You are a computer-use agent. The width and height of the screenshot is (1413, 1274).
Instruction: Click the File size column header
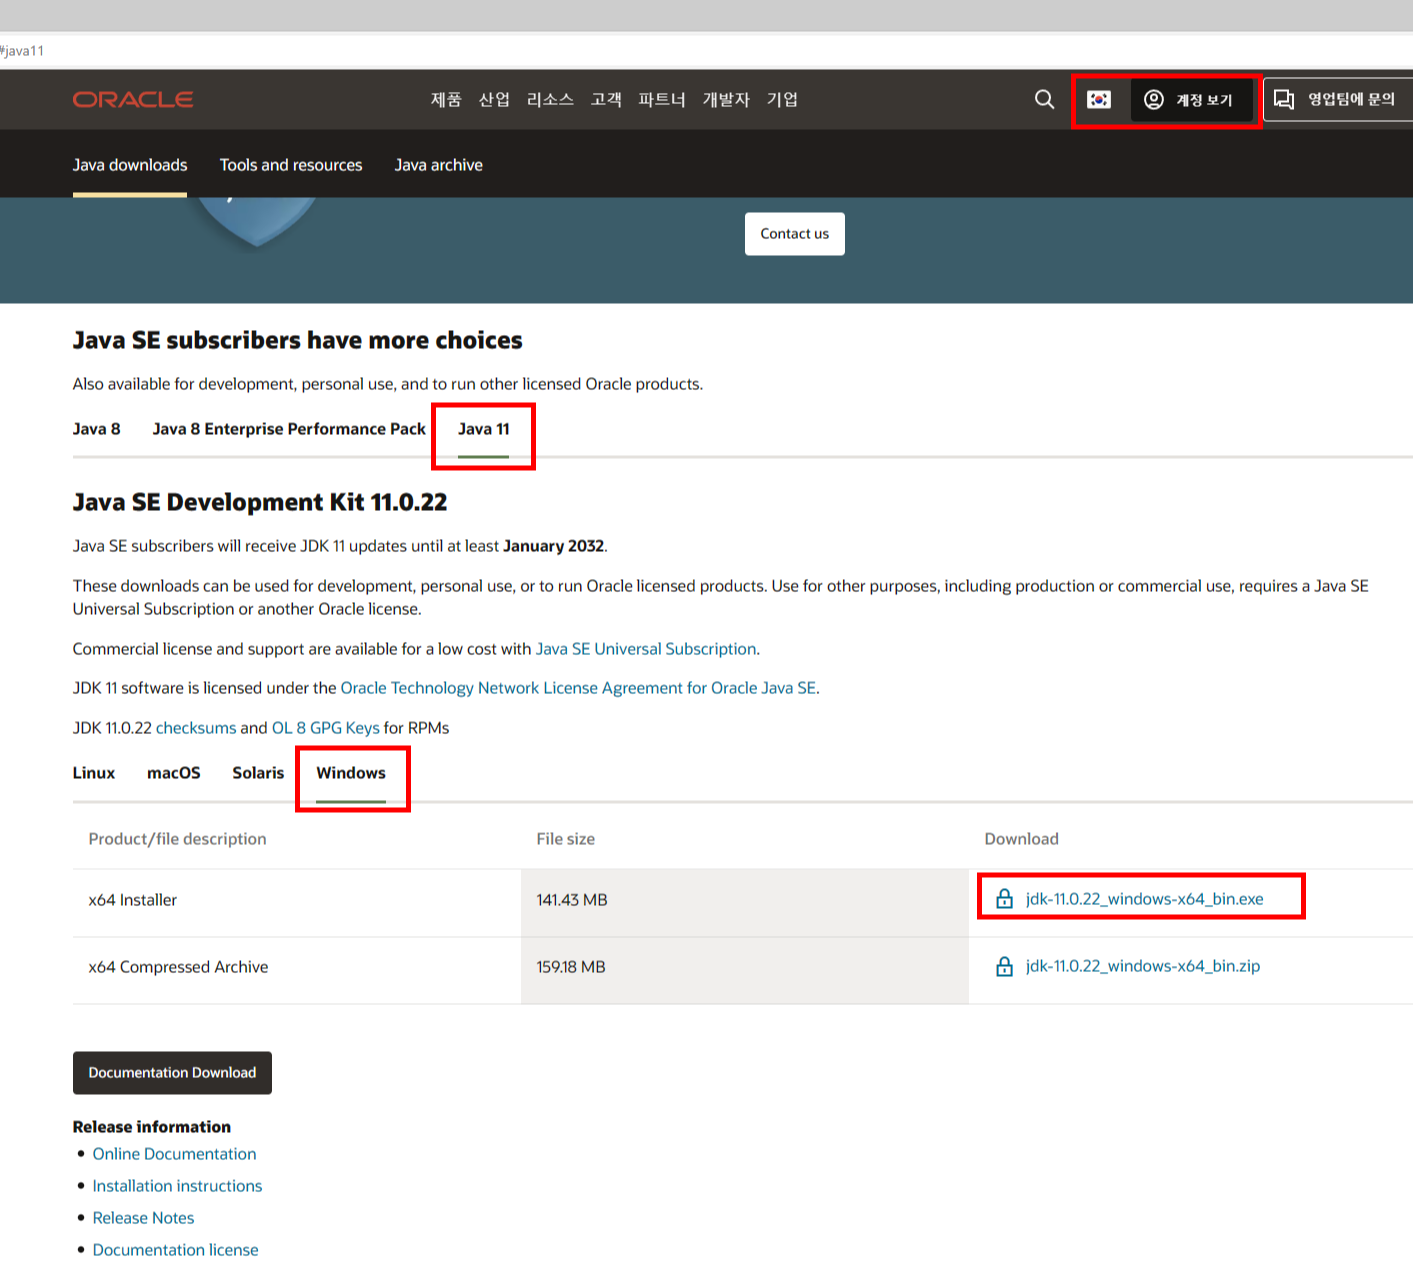pos(565,839)
